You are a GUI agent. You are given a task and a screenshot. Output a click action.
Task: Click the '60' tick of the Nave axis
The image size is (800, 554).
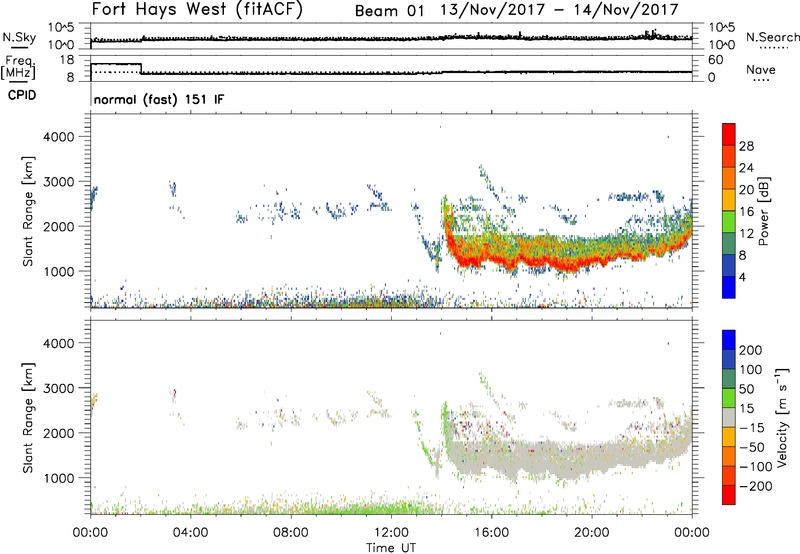pos(716,60)
